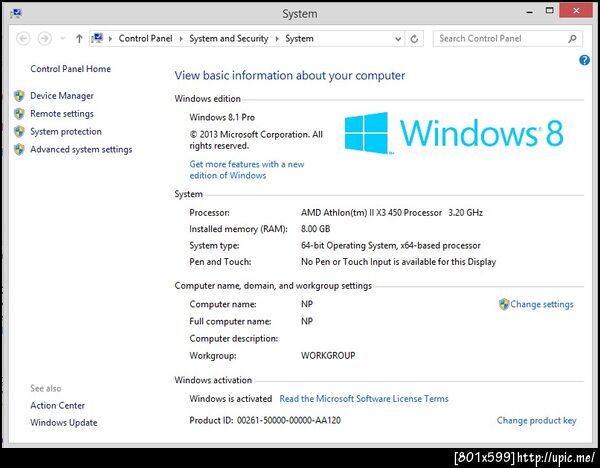Go forward with the forward arrow
Viewport: 600px width, 468px height.
(45, 39)
